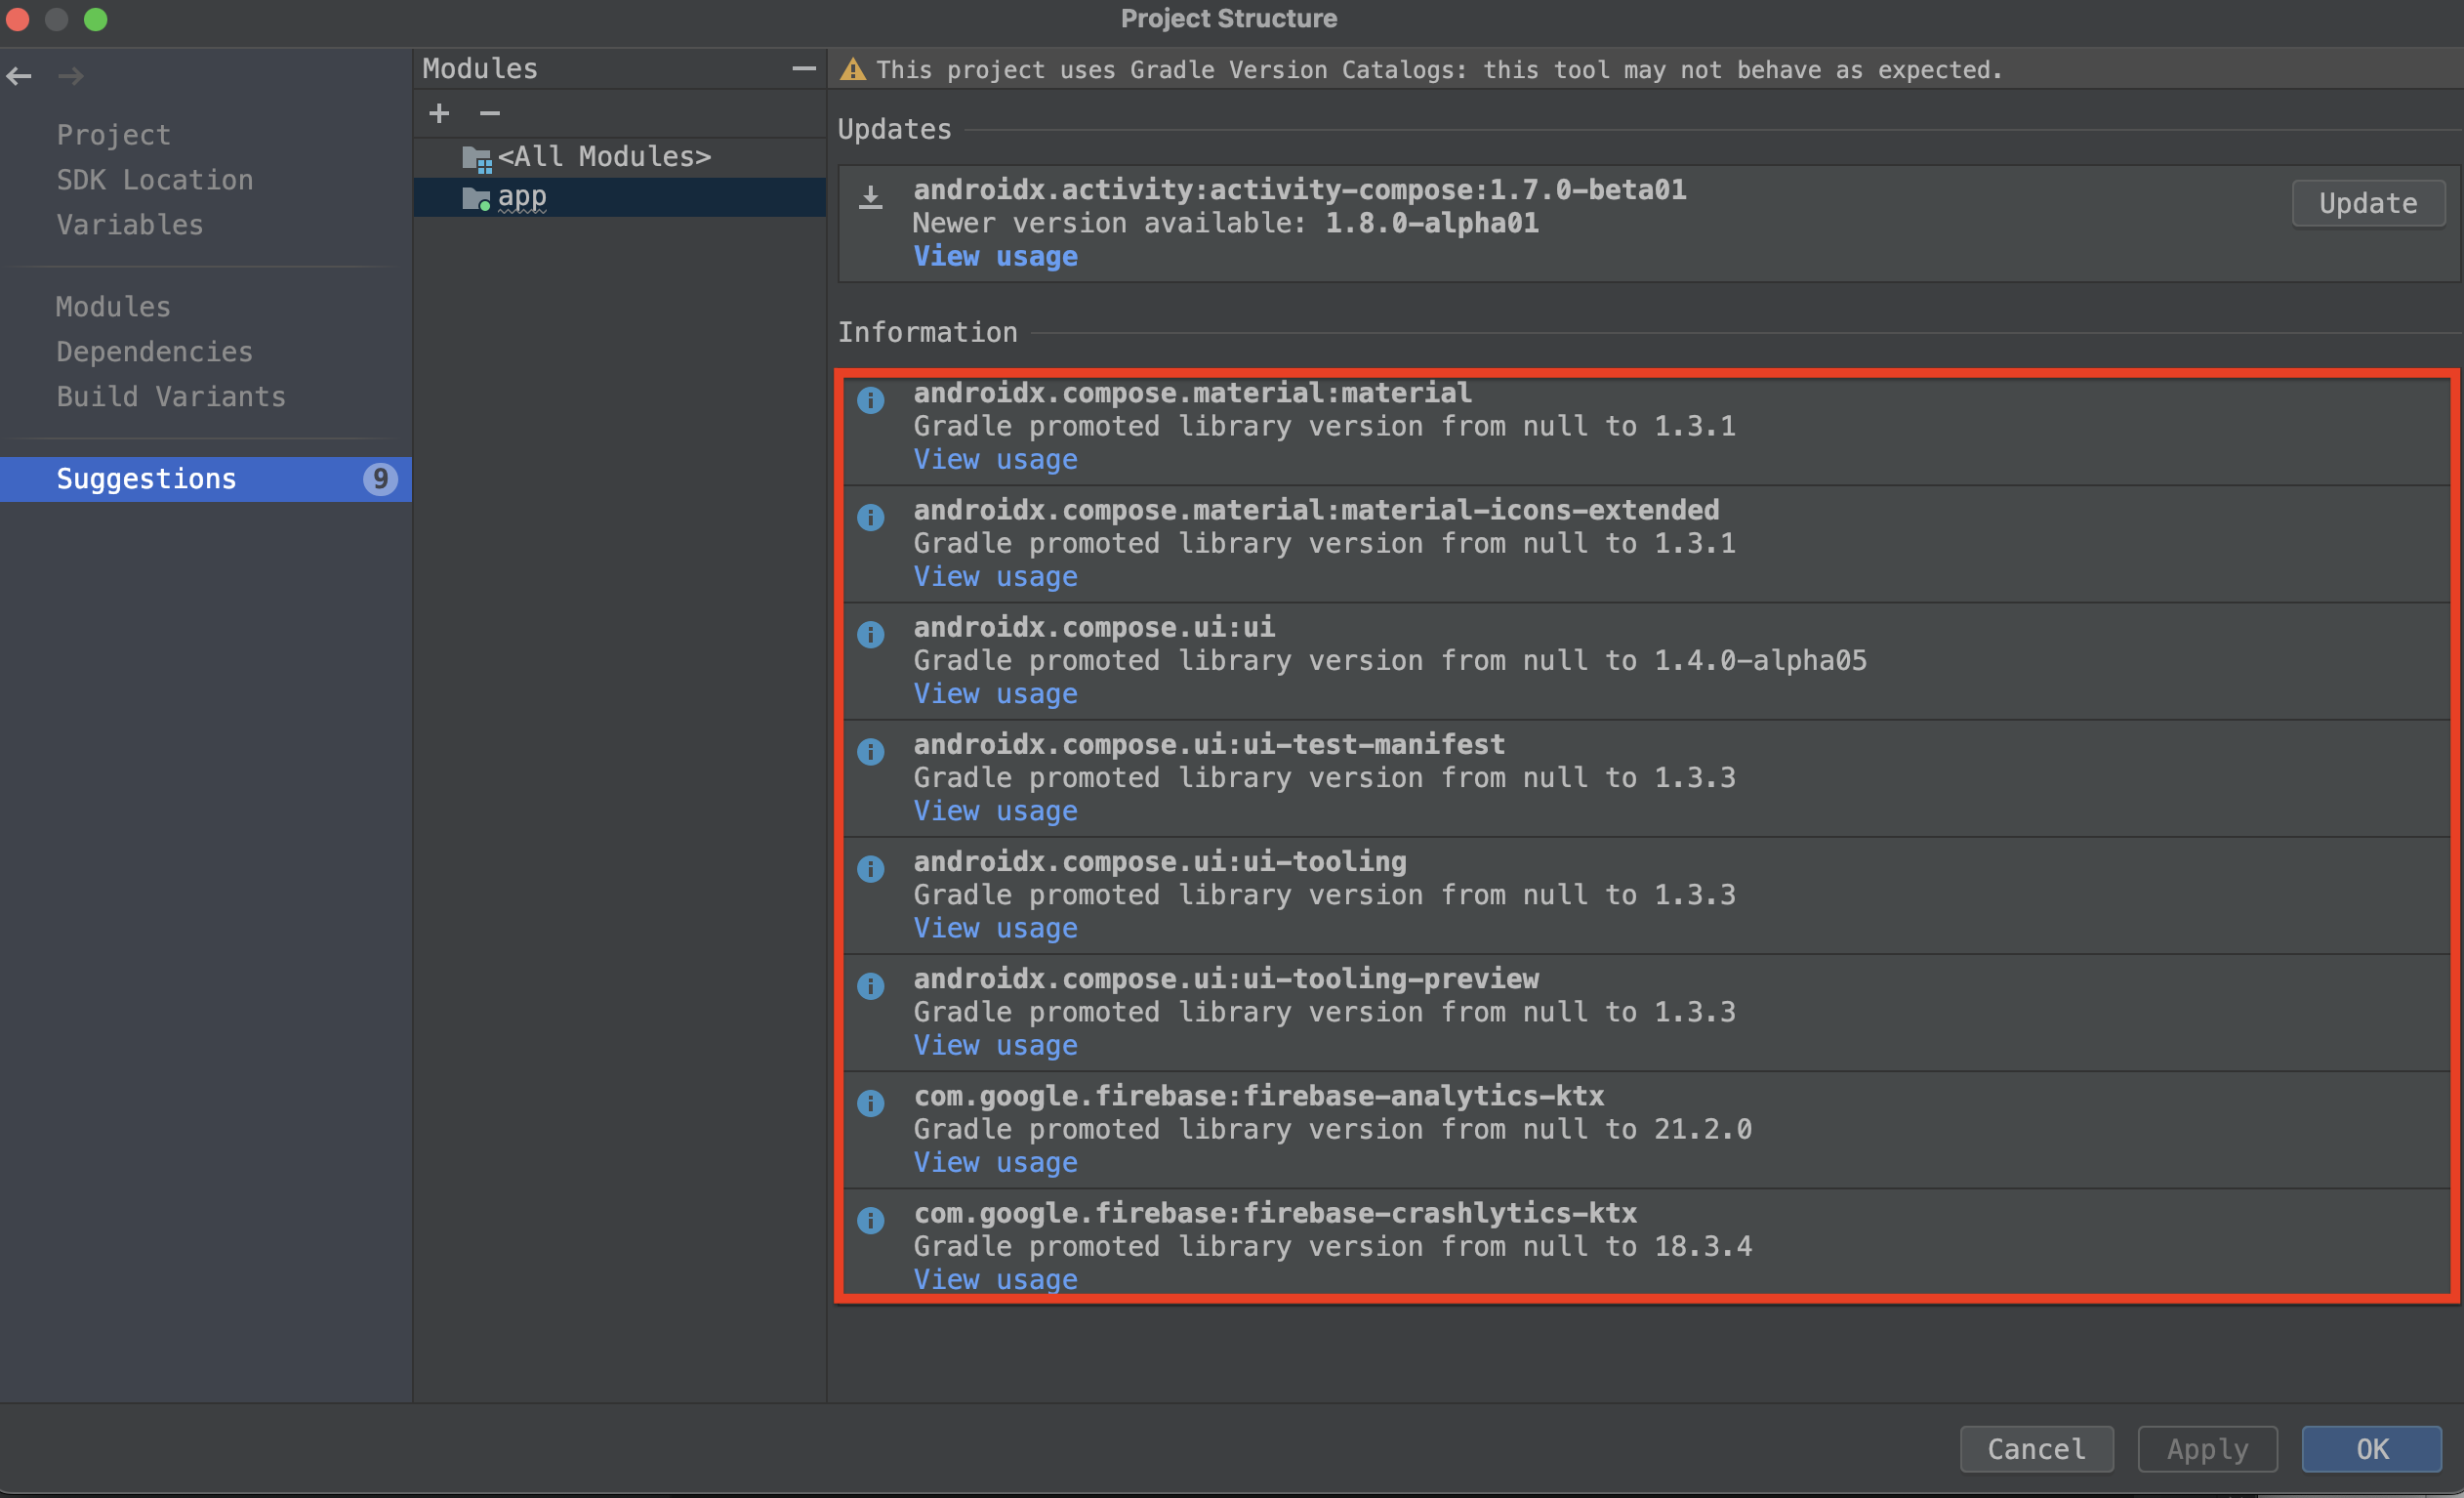Click the back navigation arrow

[x=19, y=75]
